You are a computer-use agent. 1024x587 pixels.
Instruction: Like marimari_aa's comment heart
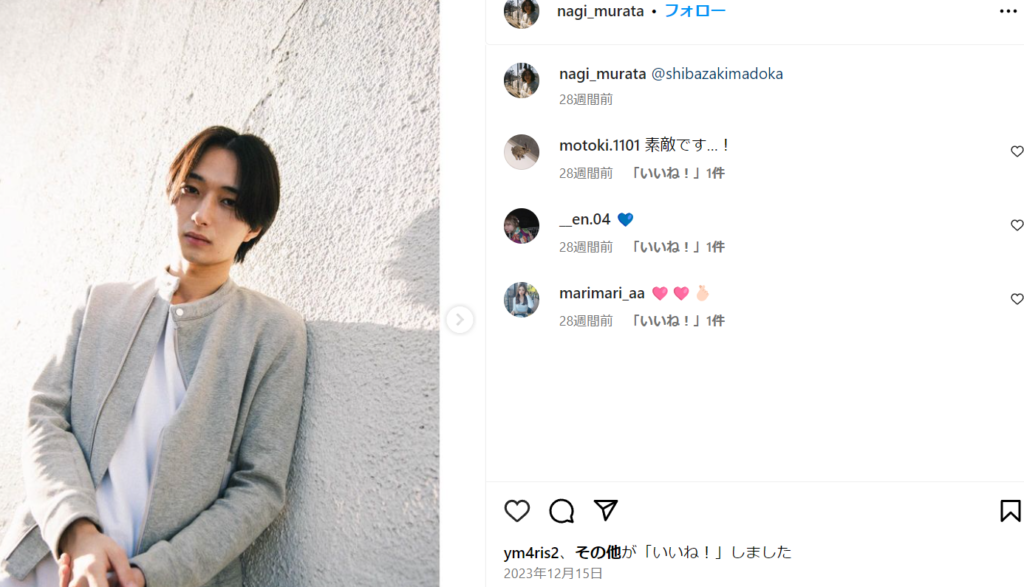coord(1017,299)
